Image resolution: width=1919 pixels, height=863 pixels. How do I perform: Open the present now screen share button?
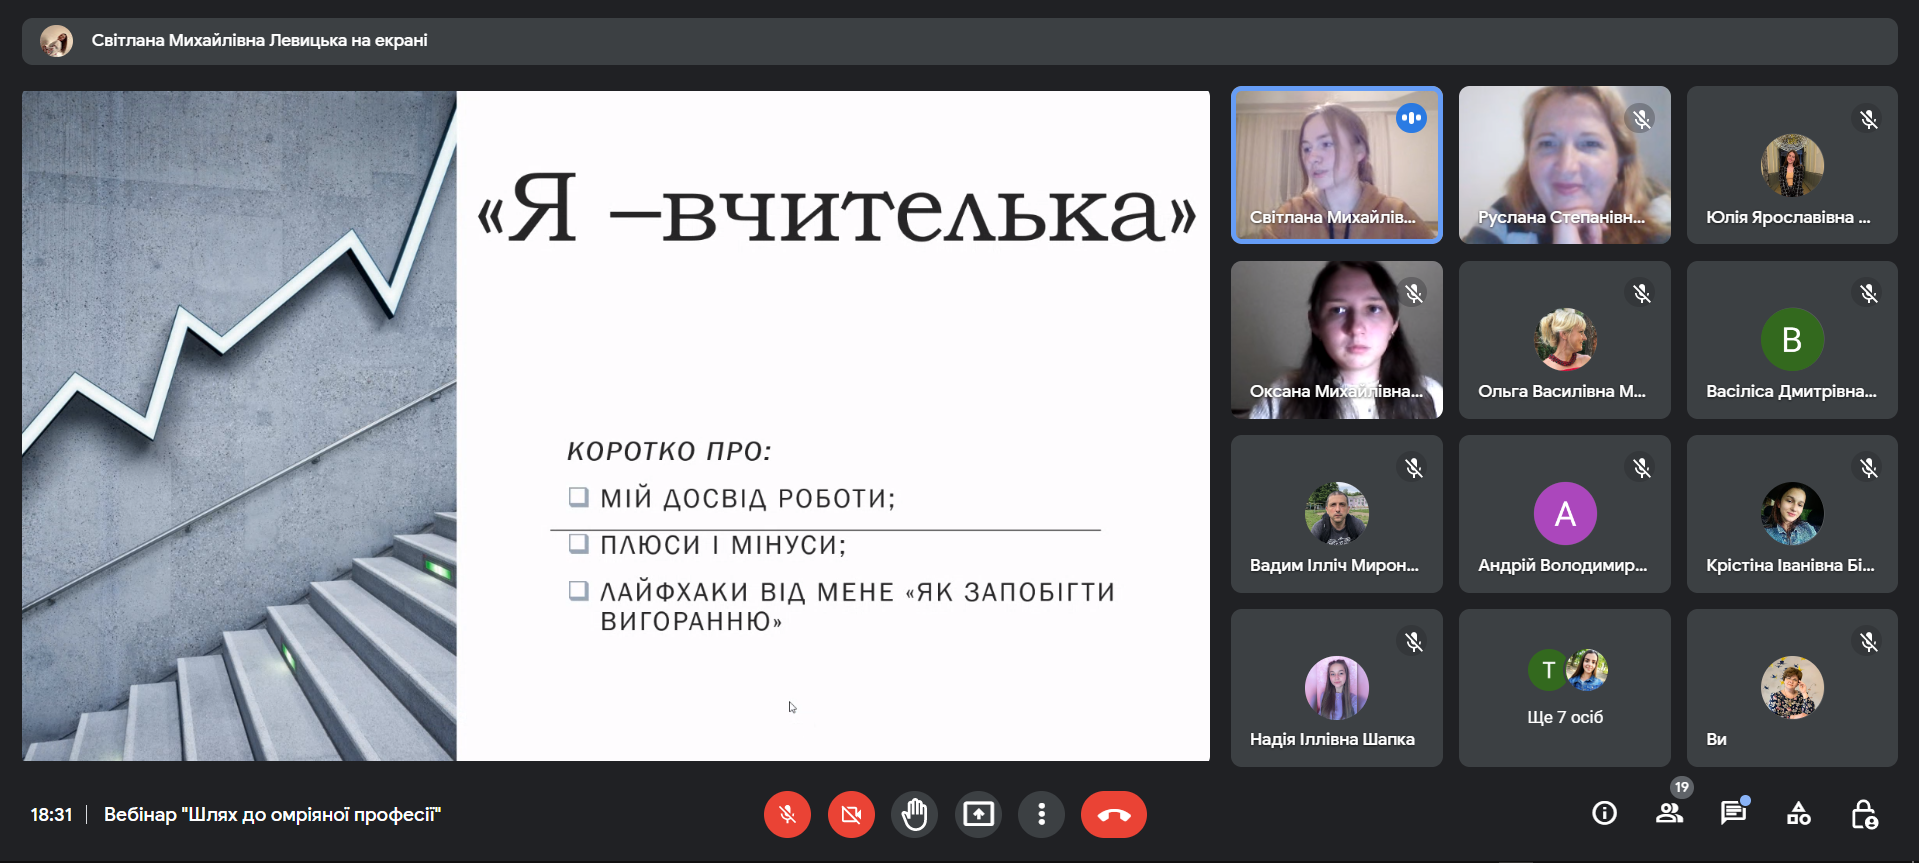click(978, 814)
